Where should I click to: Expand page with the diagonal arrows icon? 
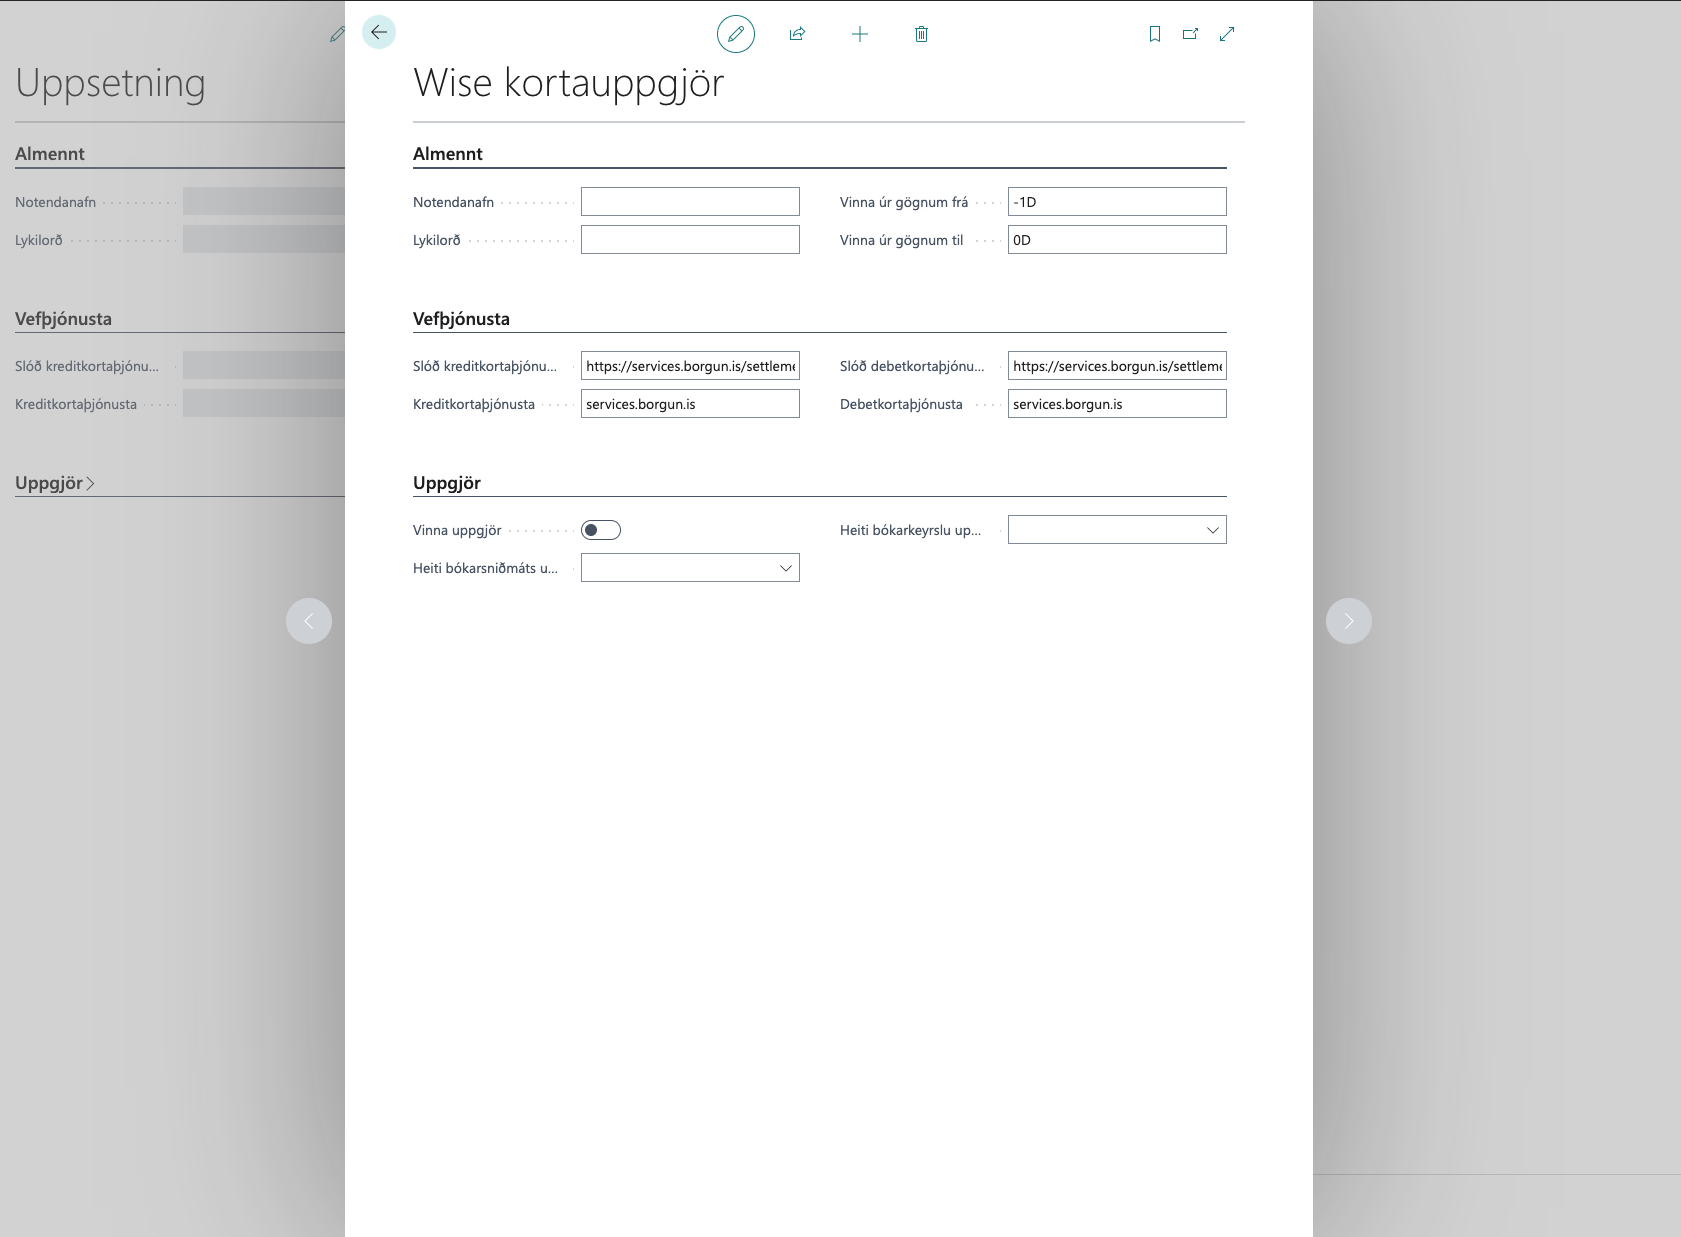[1227, 34]
